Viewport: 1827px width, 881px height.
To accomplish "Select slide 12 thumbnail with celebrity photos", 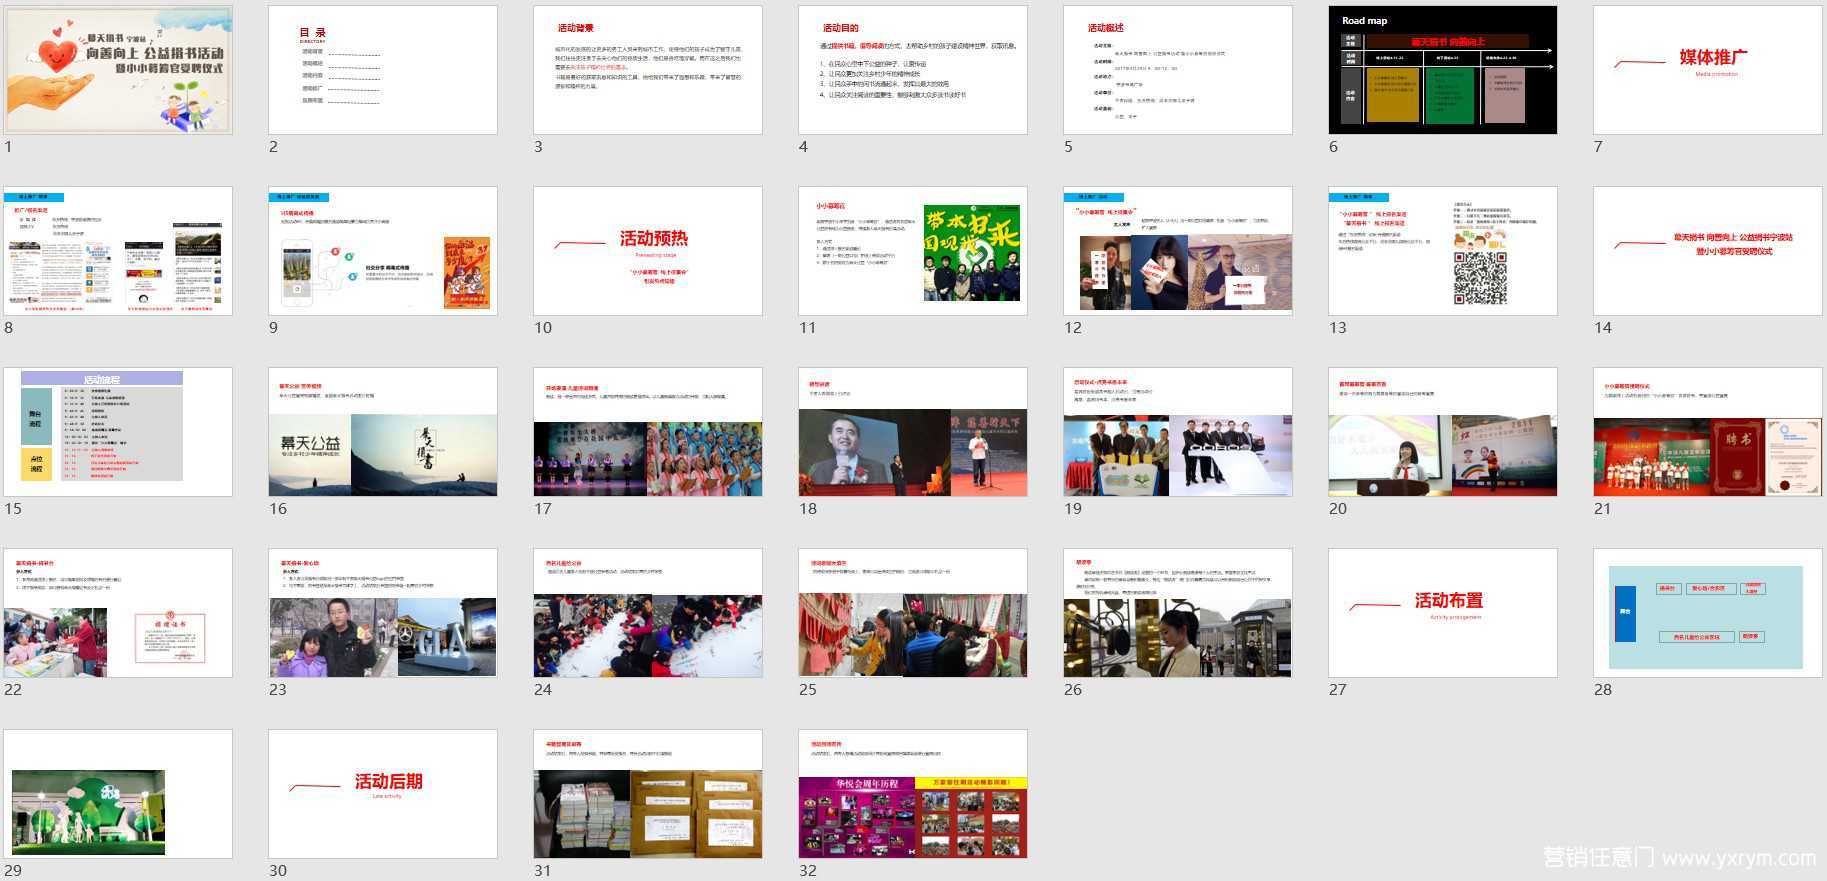I will click(1178, 251).
